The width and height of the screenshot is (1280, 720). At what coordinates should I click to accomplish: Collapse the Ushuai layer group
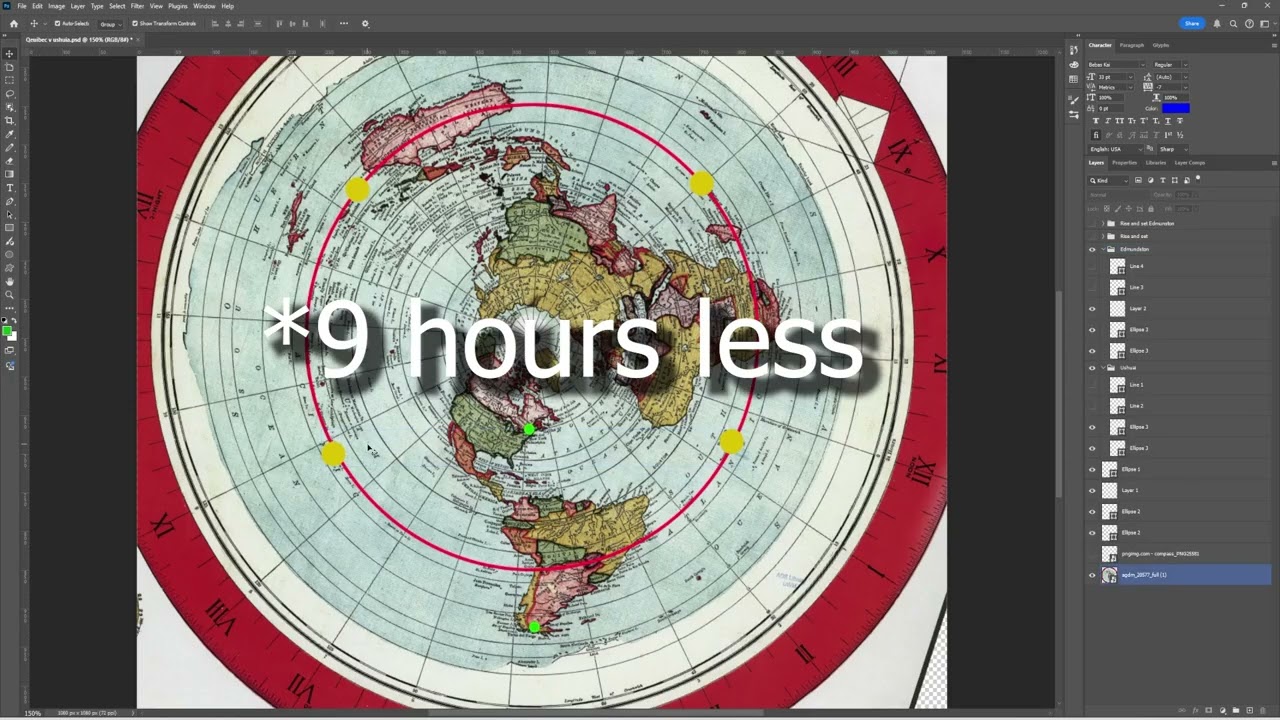coord(1102,368)
